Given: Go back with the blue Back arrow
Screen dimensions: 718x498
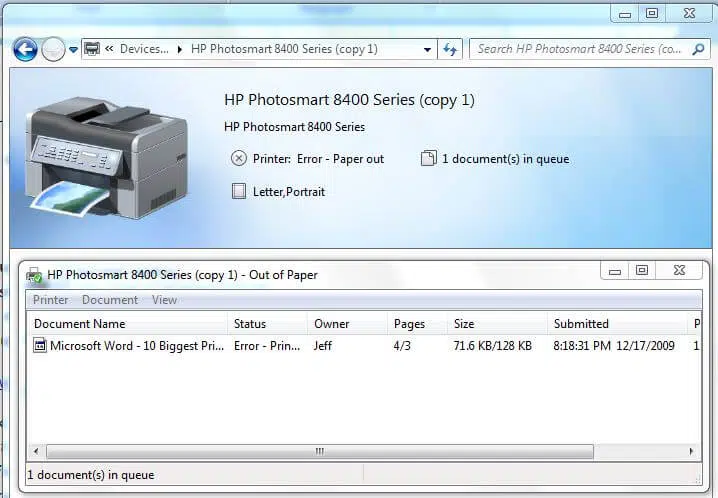Looking at the screenshot, I should (x=25, y=49).
